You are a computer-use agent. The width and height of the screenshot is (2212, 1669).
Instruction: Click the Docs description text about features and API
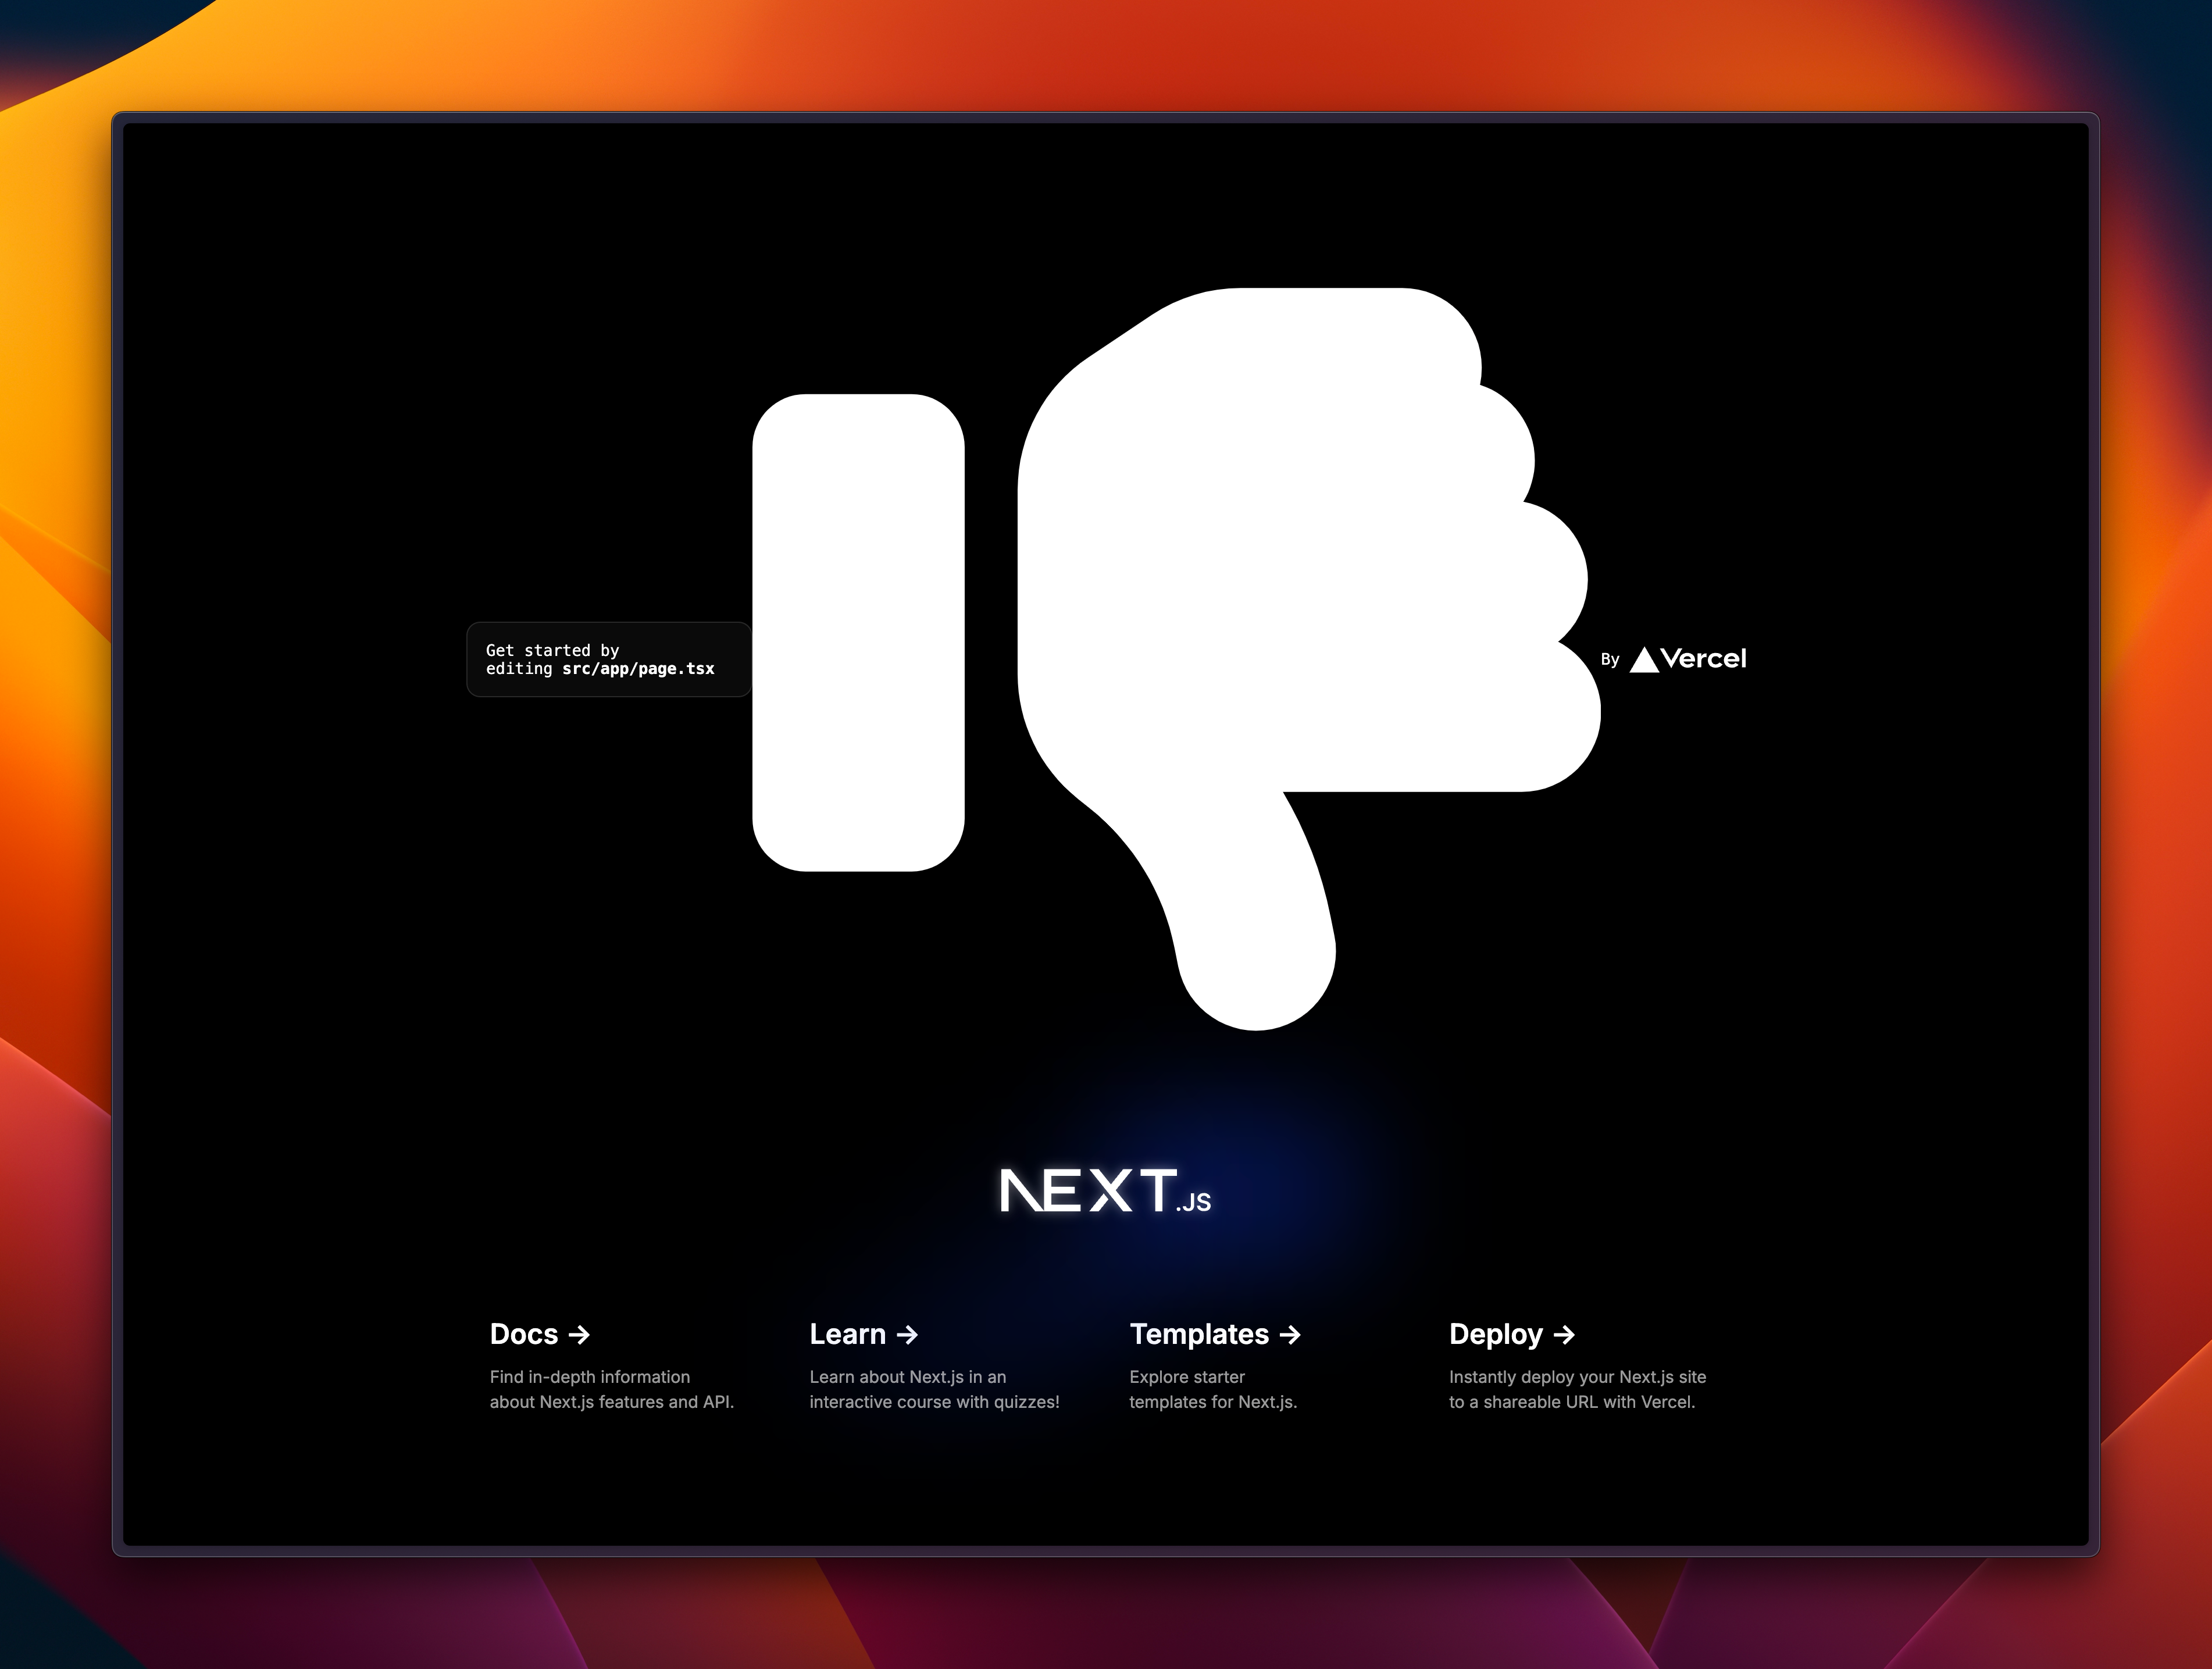point(611,1390)
